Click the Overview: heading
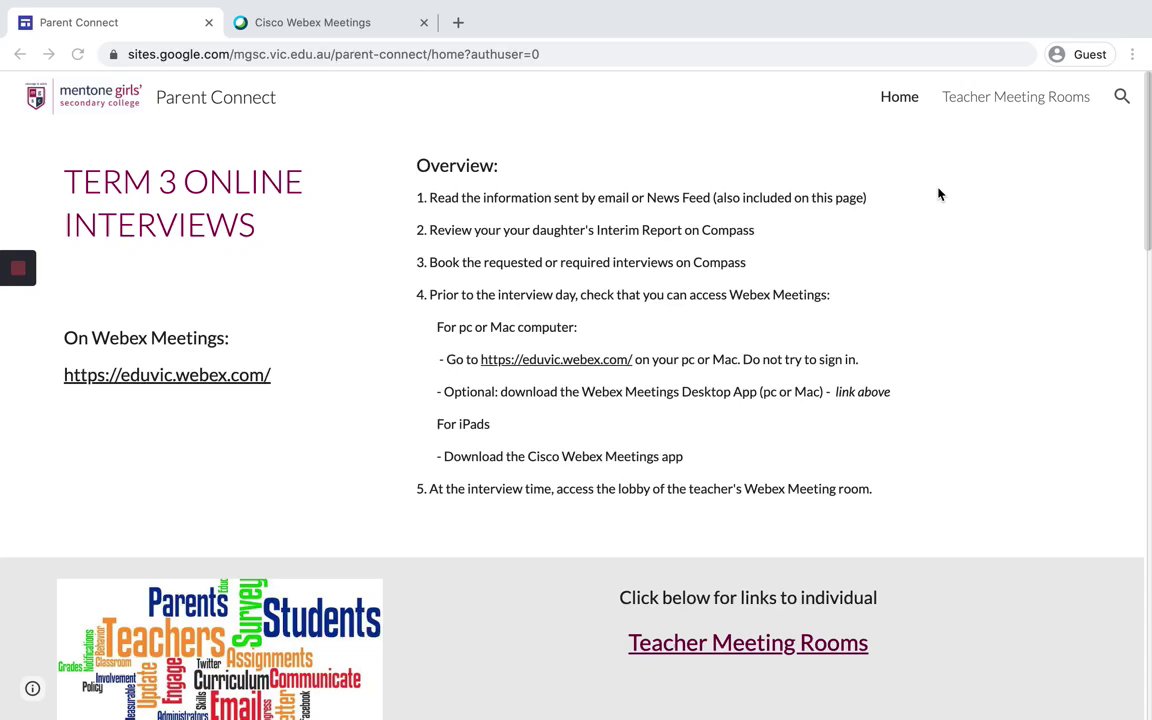The height and width of the screenshot is (720, 1152). pyautogui.click(x=457, y=165)
